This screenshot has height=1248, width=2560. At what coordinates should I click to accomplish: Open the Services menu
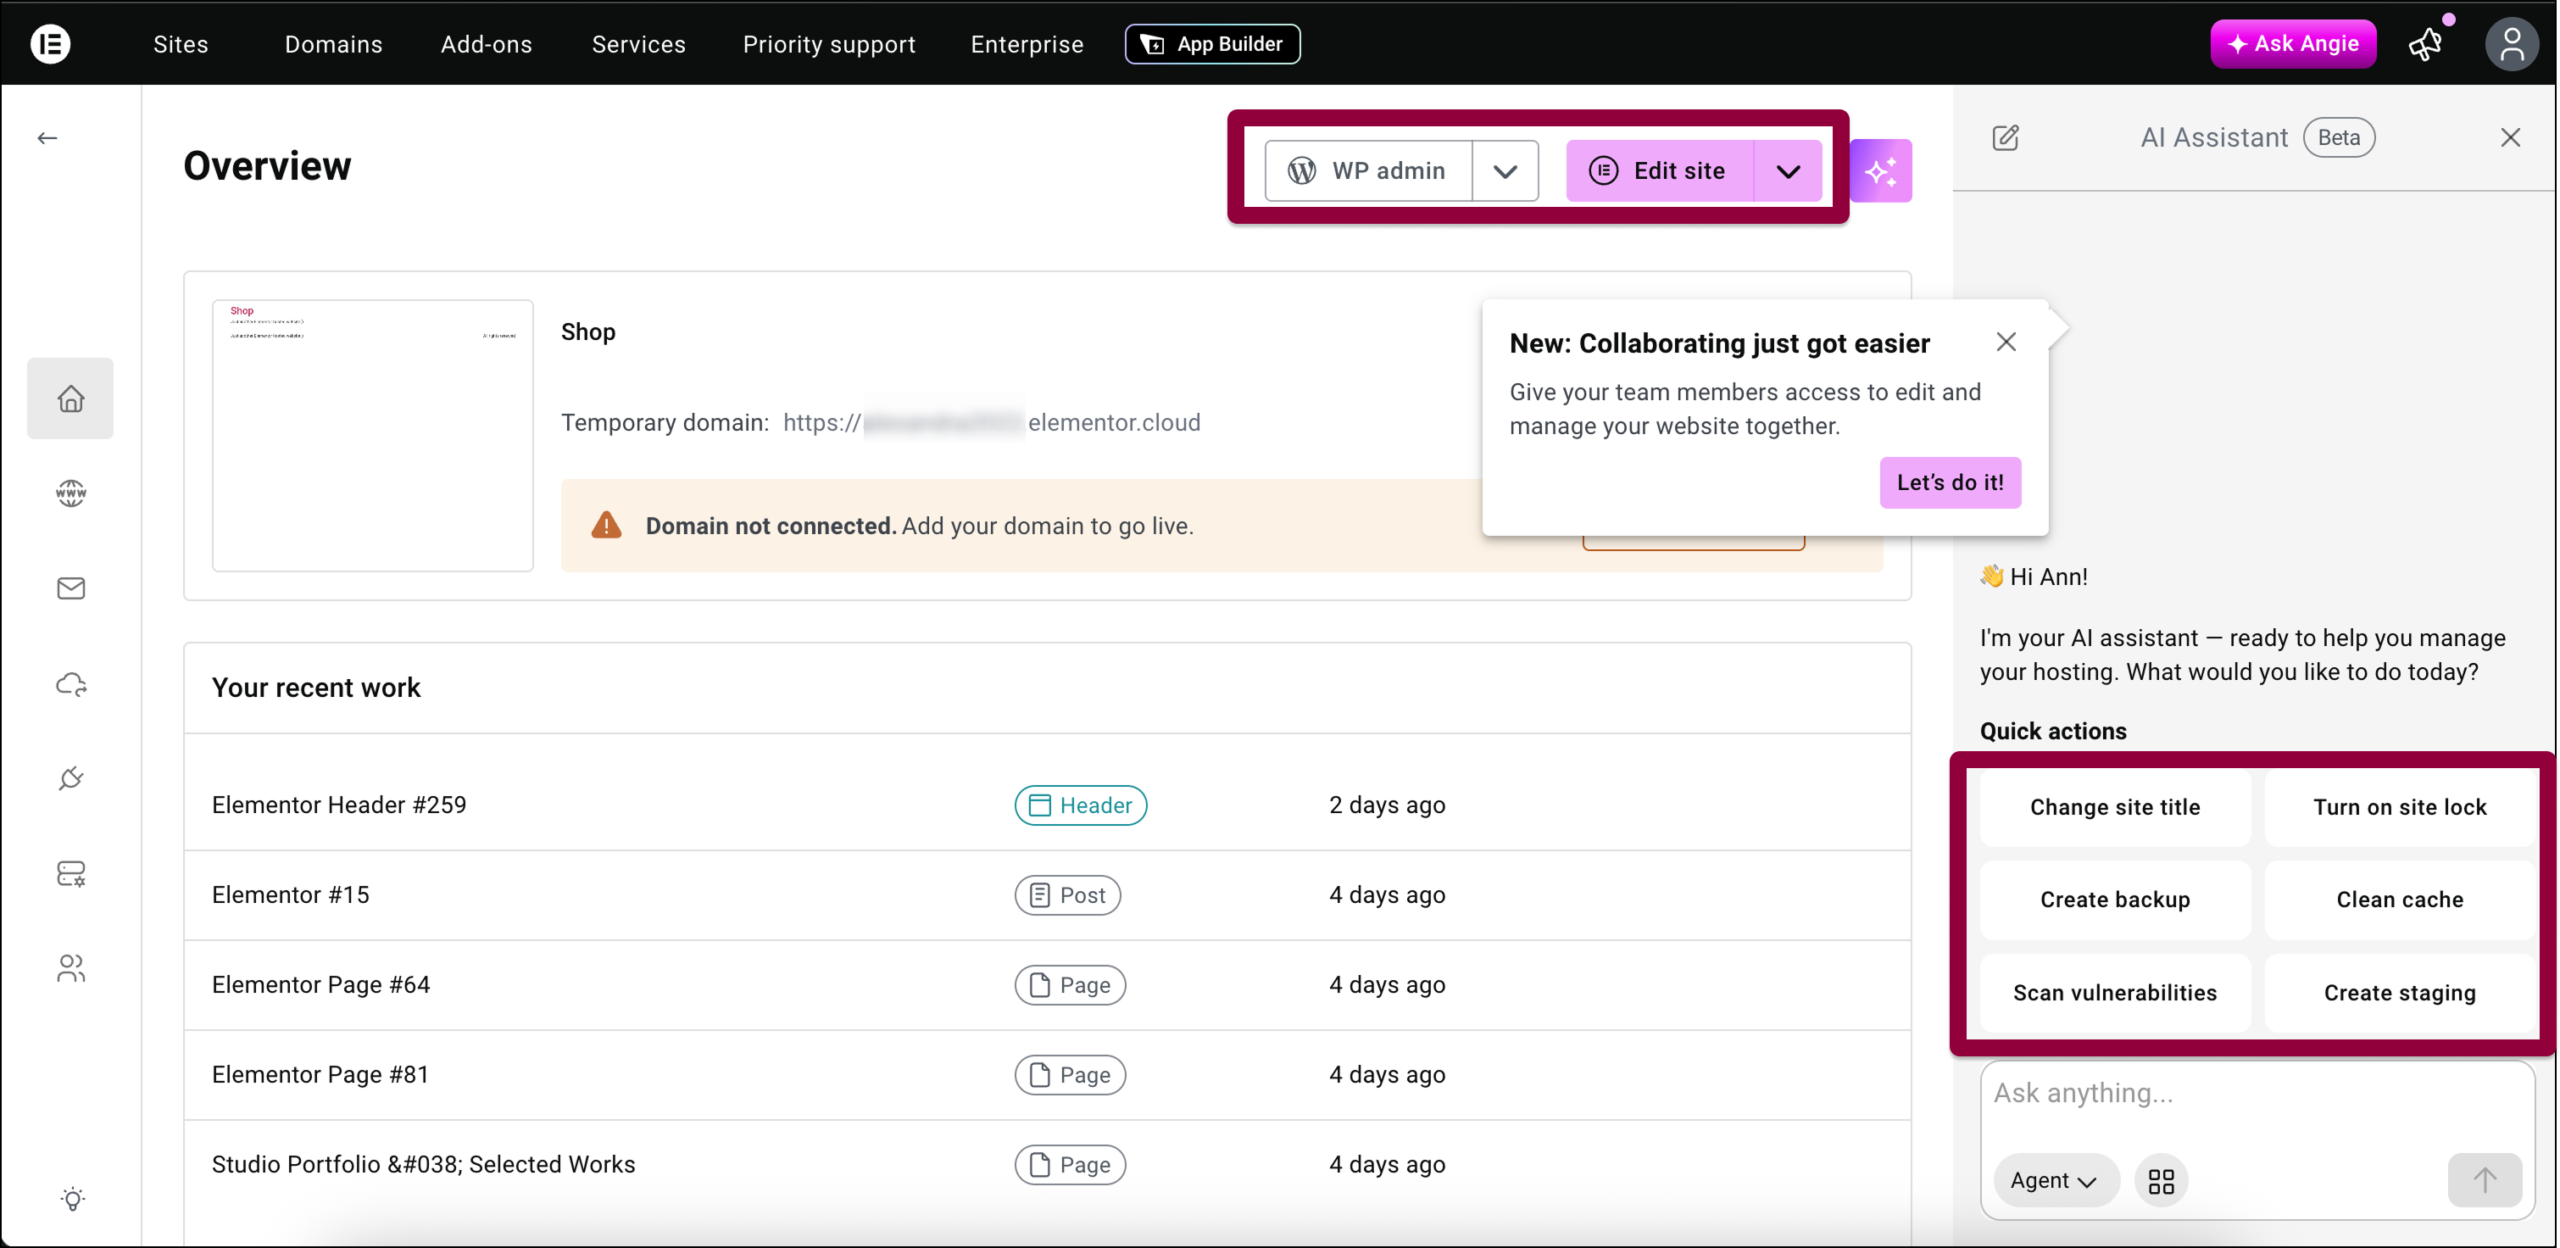pyautogui.click(x=638, y=44)
